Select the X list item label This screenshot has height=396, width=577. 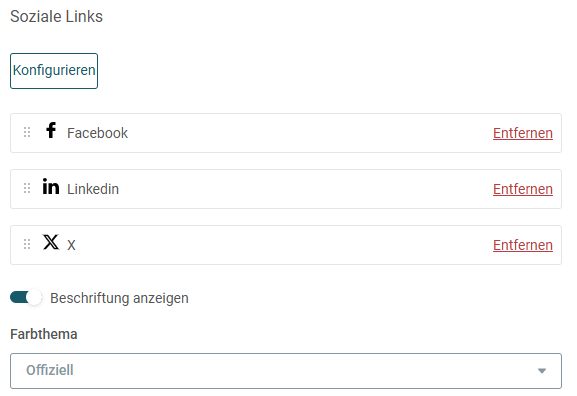(x=71, y=245)
